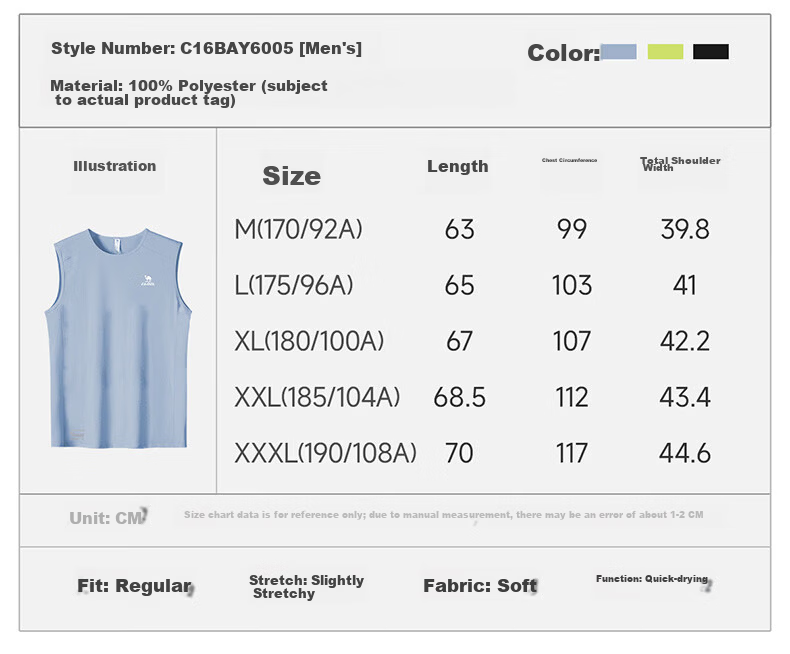Screen dimensions: 790x654
Task: Click the XL(180/100A) size row label
Action: click(309, 341)
